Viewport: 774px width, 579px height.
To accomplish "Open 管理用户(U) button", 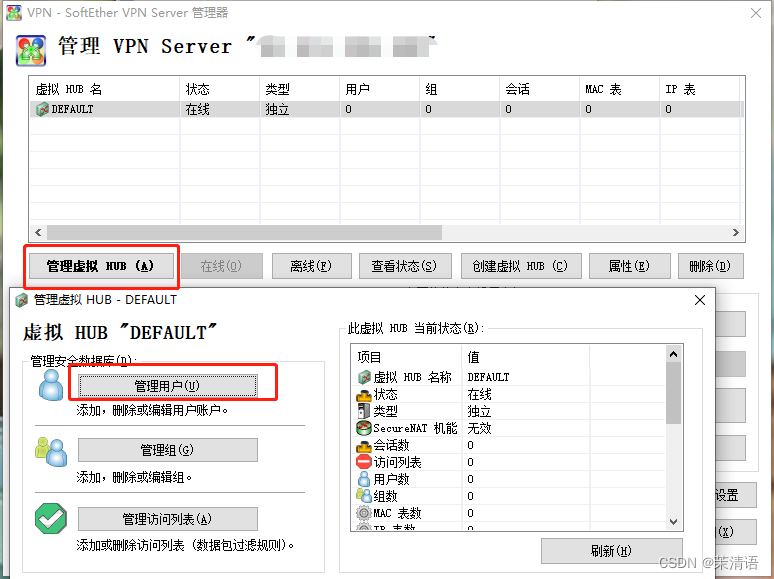I will [x=168, y=386].
